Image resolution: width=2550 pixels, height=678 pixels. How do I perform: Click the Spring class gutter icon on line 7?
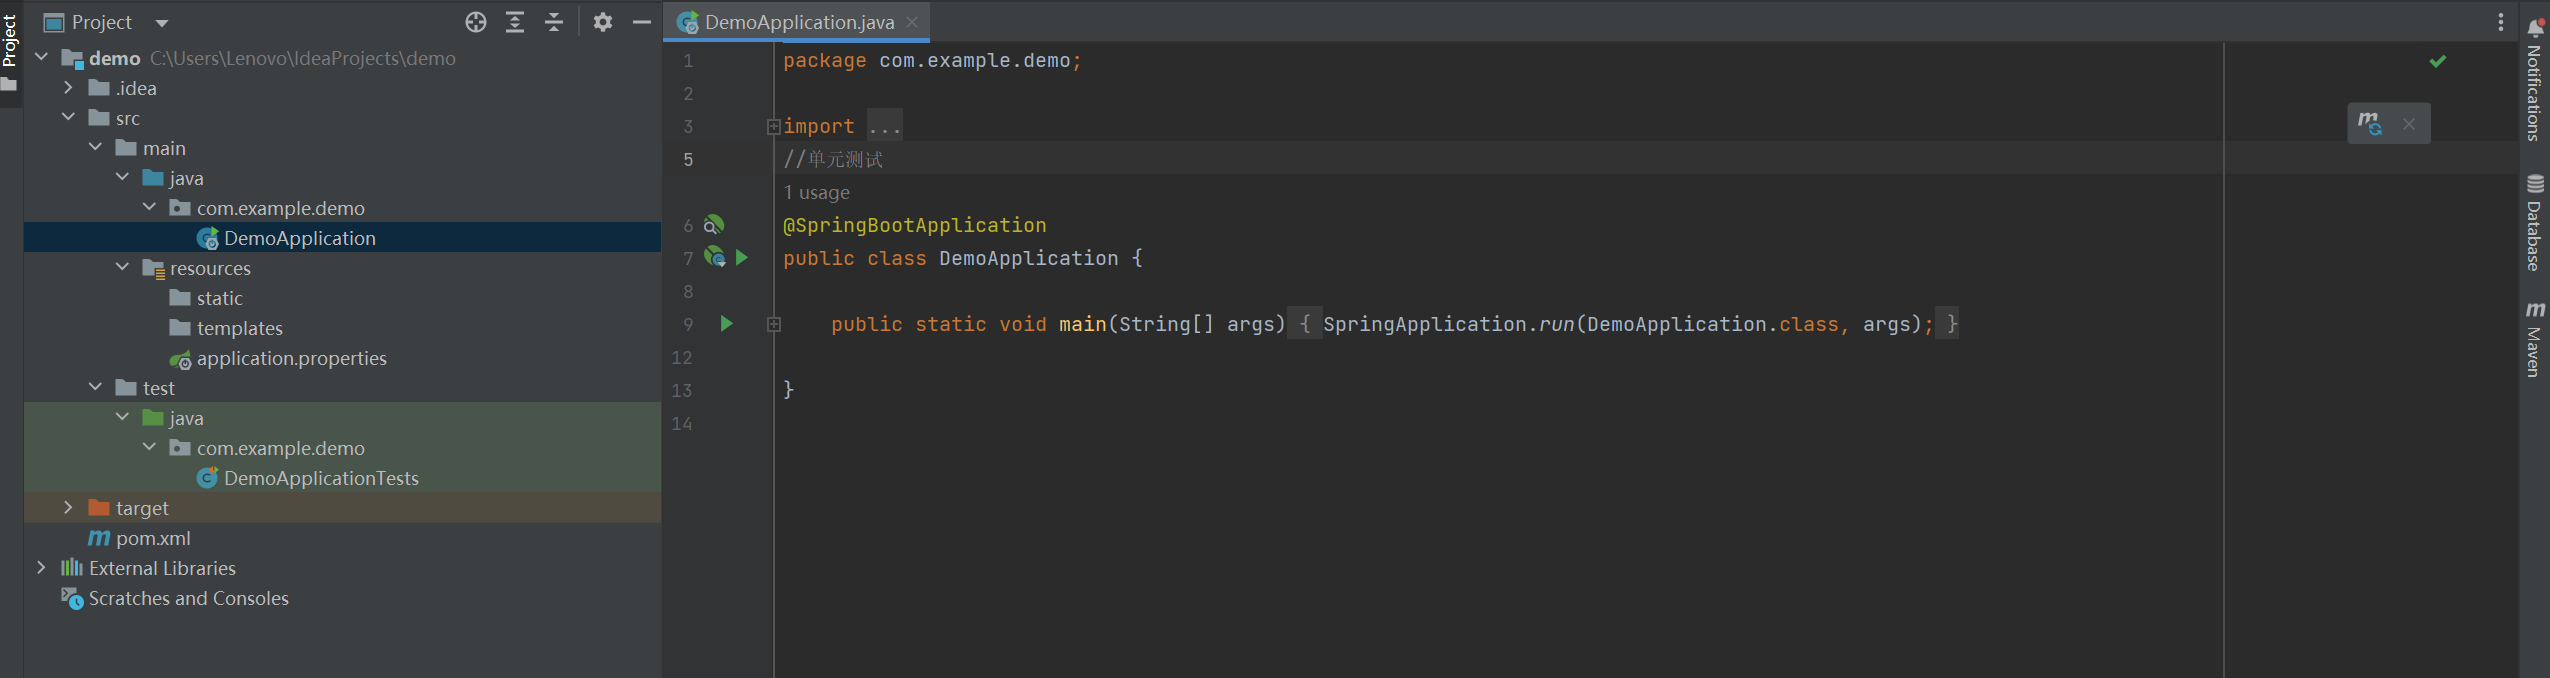[714, 257]
